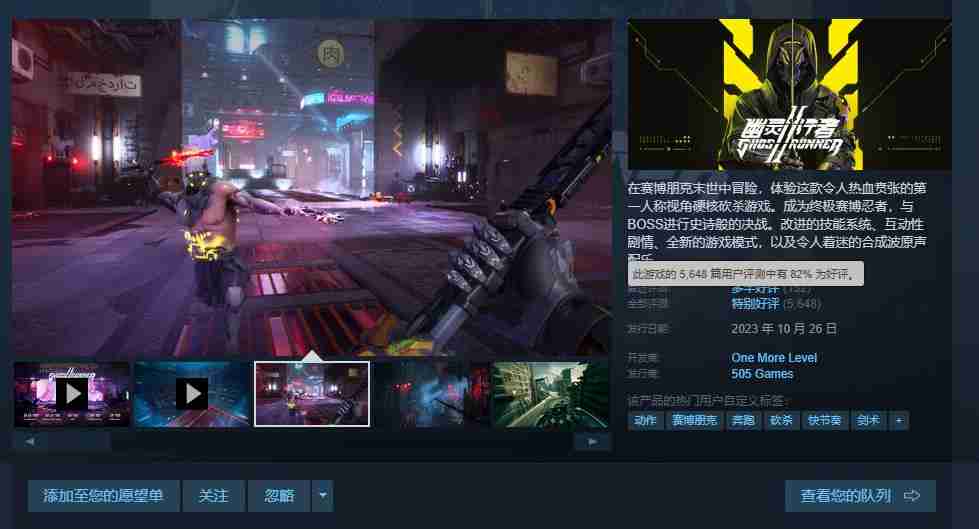
Task: Select the highlighted third screenshot thumbnail
Action: 312,394
